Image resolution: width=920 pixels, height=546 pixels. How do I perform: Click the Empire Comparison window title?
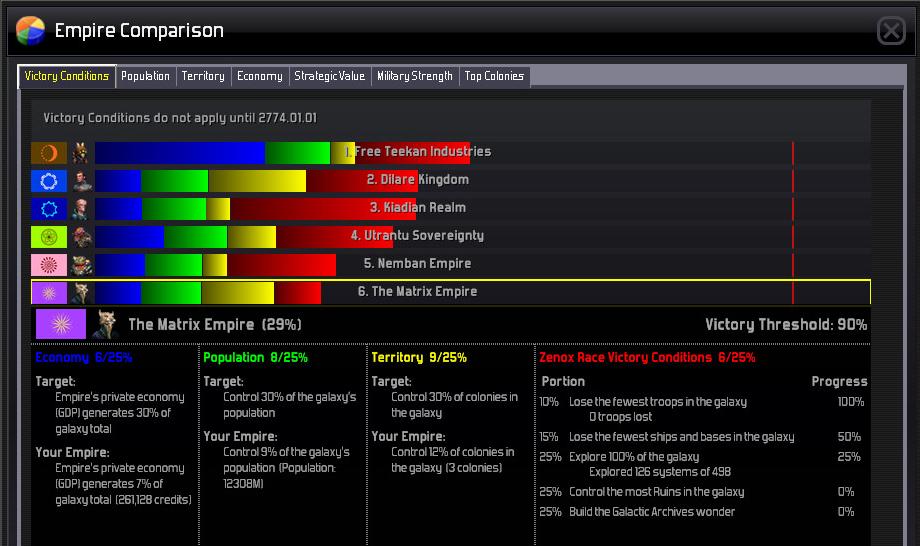(x=139, y=30)
